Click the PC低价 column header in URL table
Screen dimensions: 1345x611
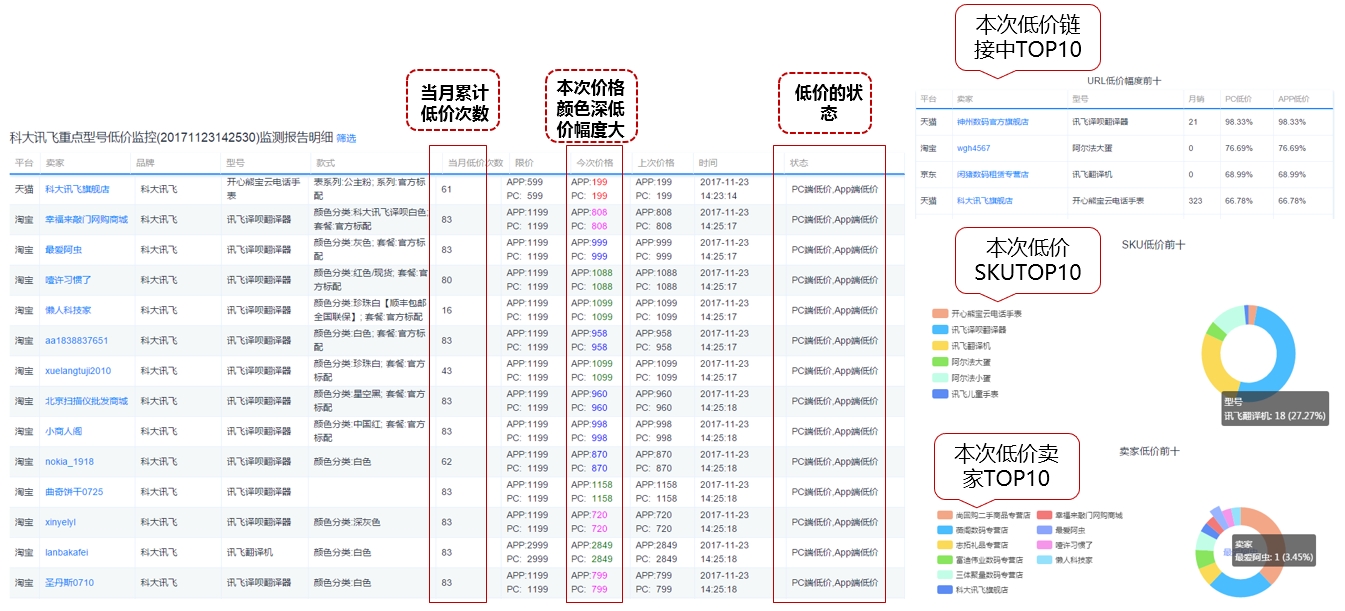point(1237,99)
